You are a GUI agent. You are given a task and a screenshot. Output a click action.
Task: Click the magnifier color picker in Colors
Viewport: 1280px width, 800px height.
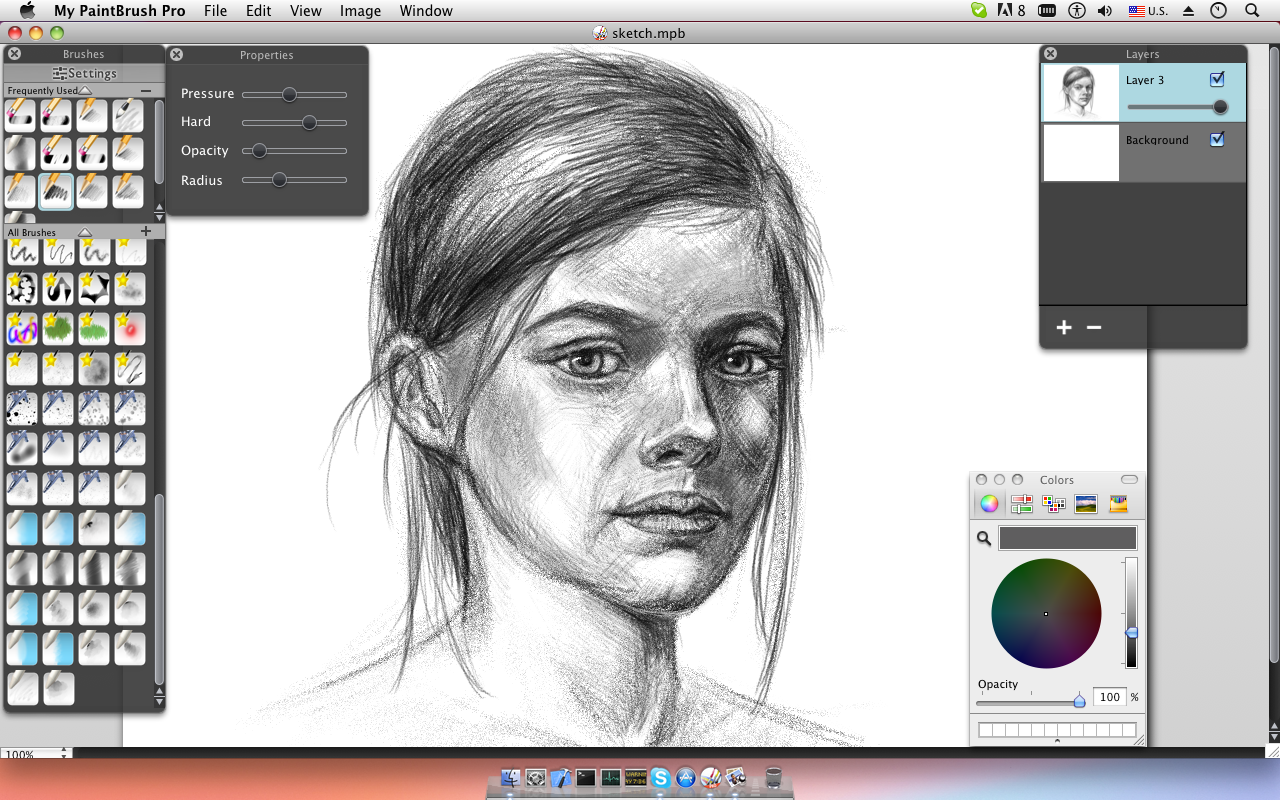(984, 539)
